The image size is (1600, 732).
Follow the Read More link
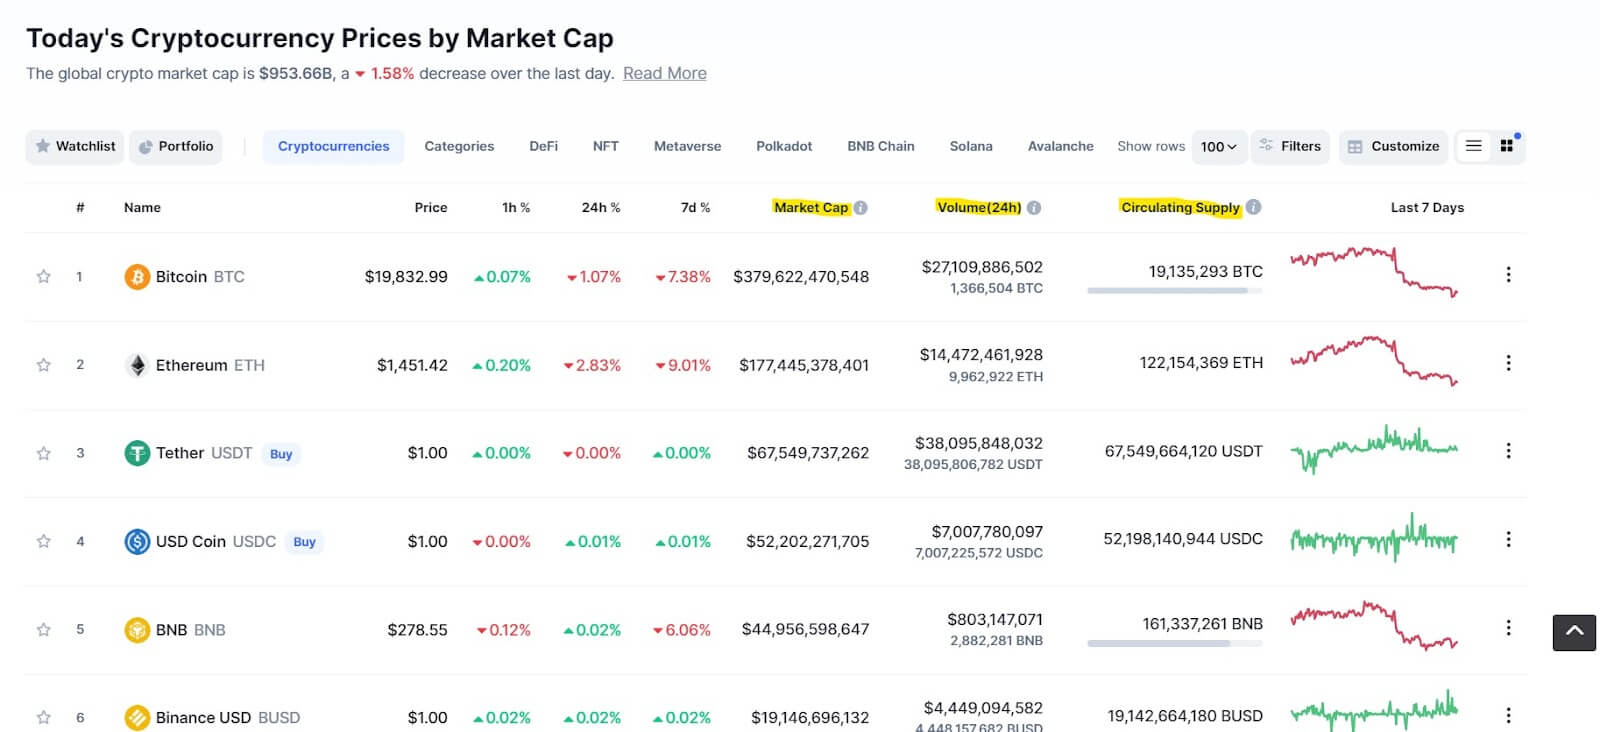tap(664, 73)
